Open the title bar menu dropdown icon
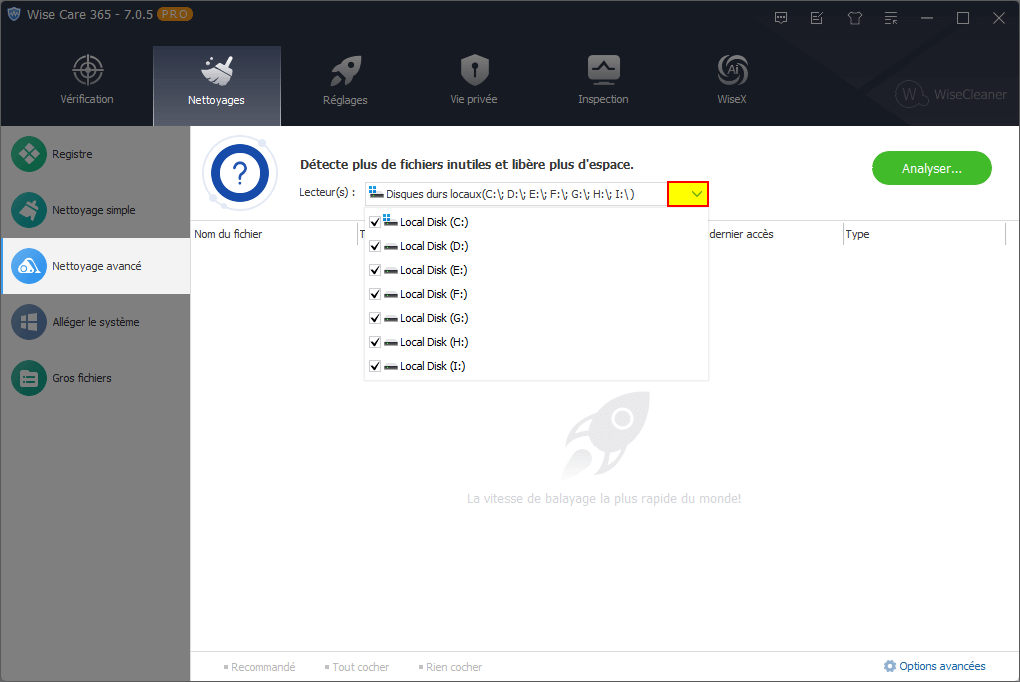Screen dimensions: 1020x682 point(890,18)
